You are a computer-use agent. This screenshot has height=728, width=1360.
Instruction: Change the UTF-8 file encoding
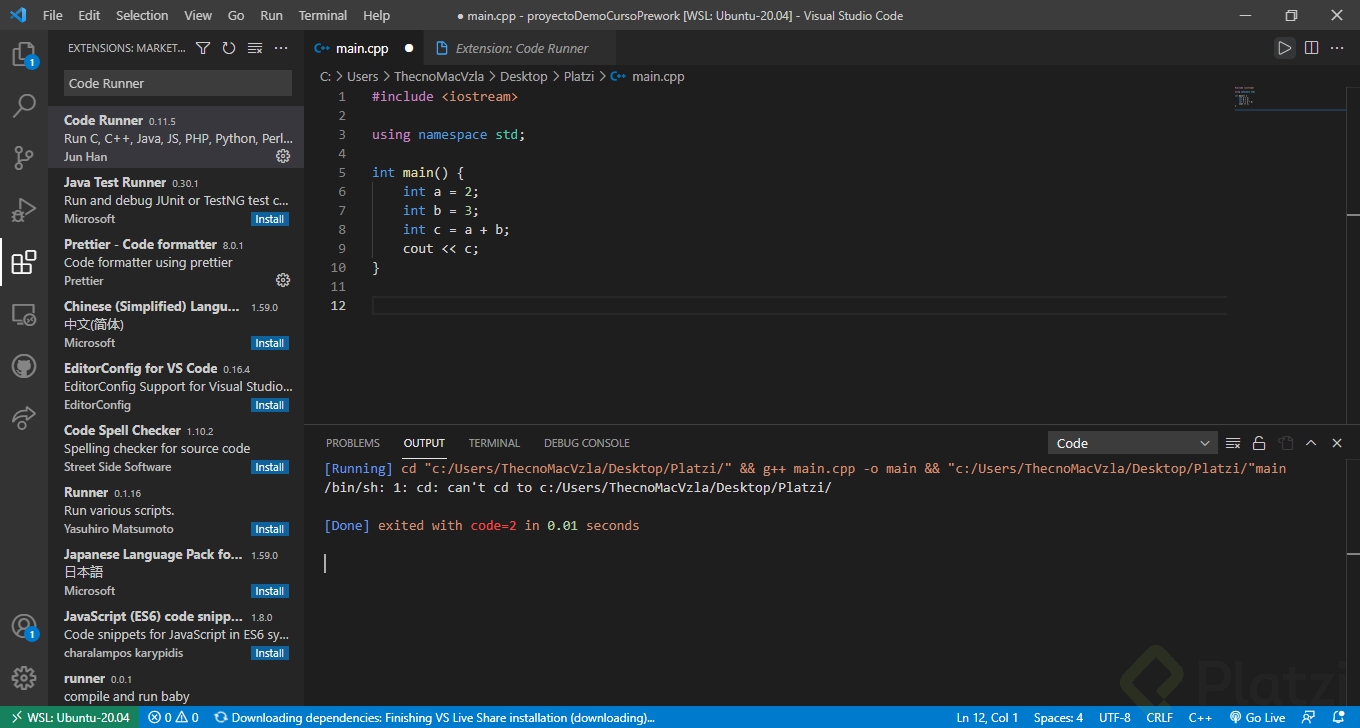[x=1114, y=717]
